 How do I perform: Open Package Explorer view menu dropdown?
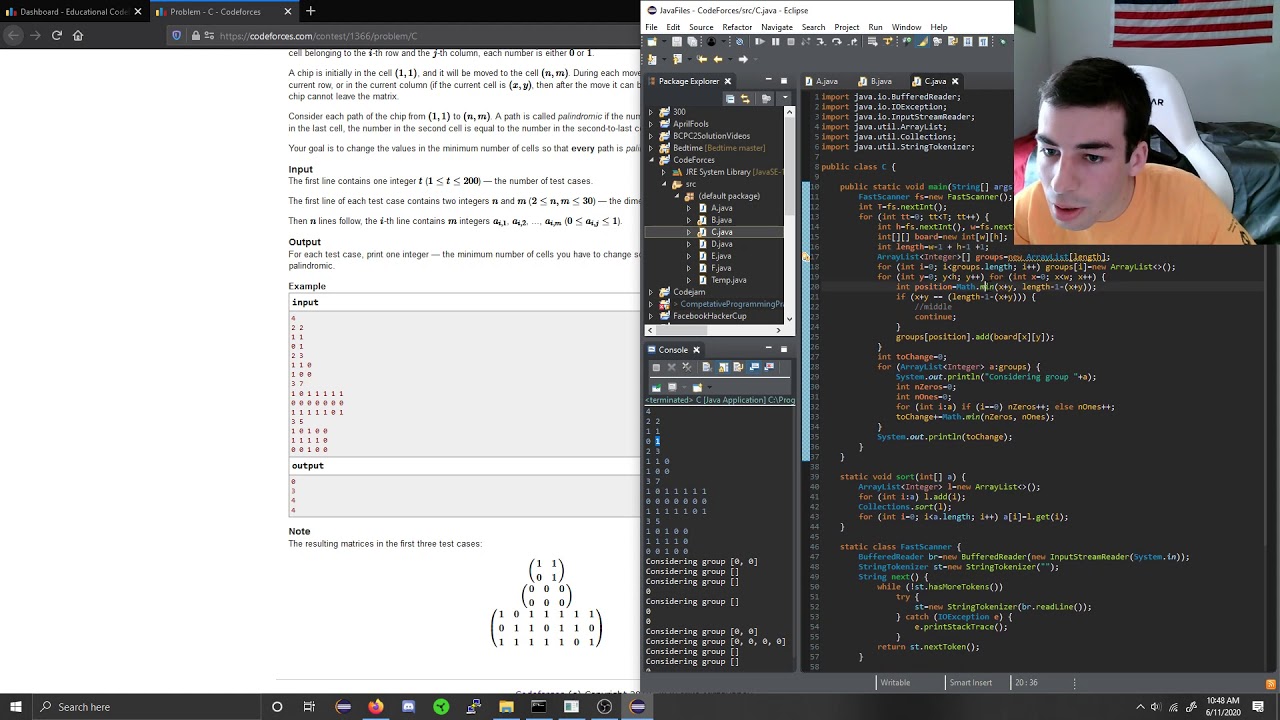(x=785, y=97)
